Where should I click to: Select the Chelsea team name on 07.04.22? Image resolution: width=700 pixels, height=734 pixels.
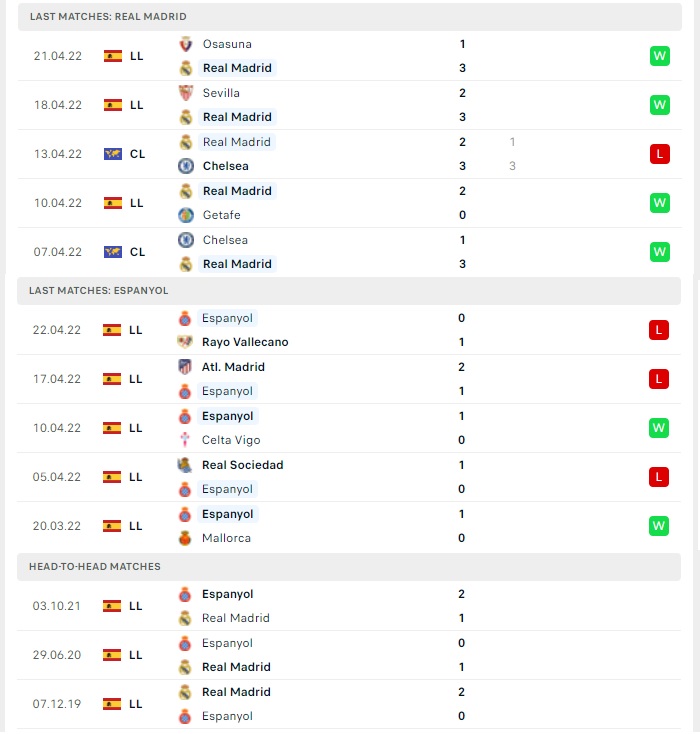(x=225, y=240)
